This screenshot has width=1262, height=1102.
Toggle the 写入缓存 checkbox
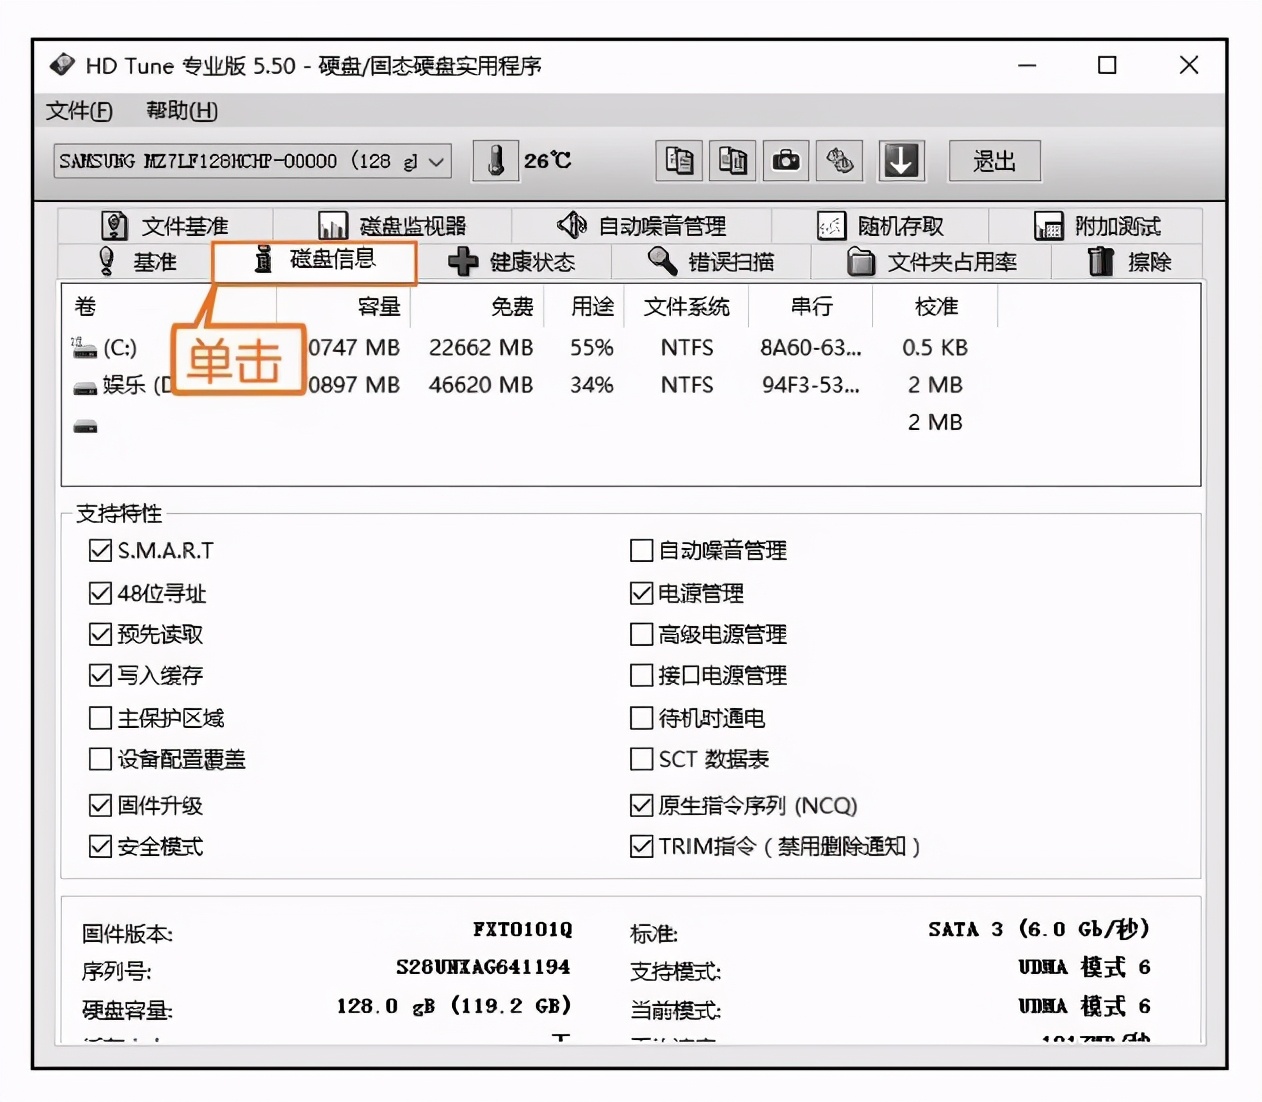pyautogui.click(x=100, y=675)
